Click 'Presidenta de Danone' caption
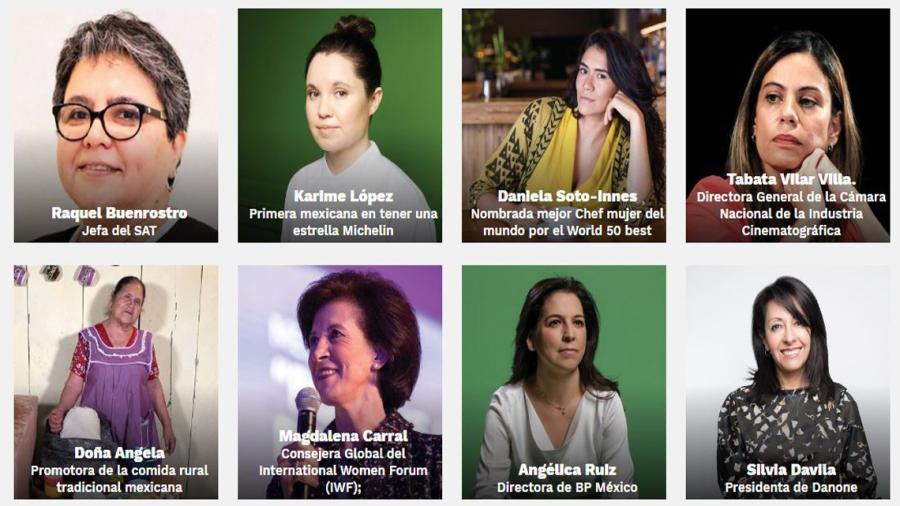Screen dimensions: 900x506 [791, 488]
